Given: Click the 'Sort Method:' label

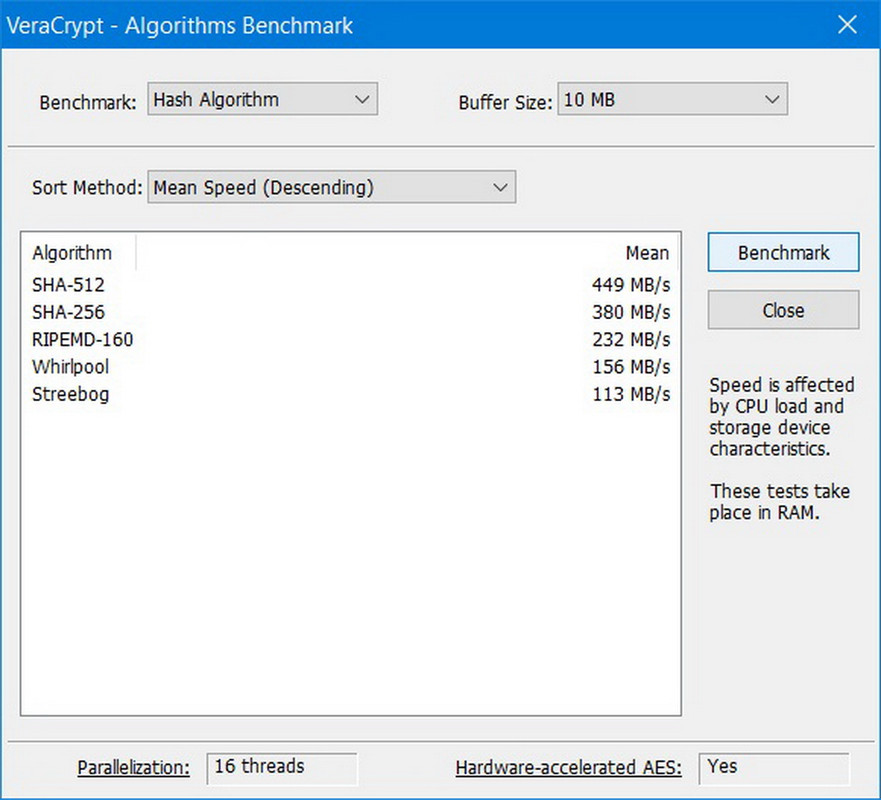Looking at the screenshot, I should point(88,187).
